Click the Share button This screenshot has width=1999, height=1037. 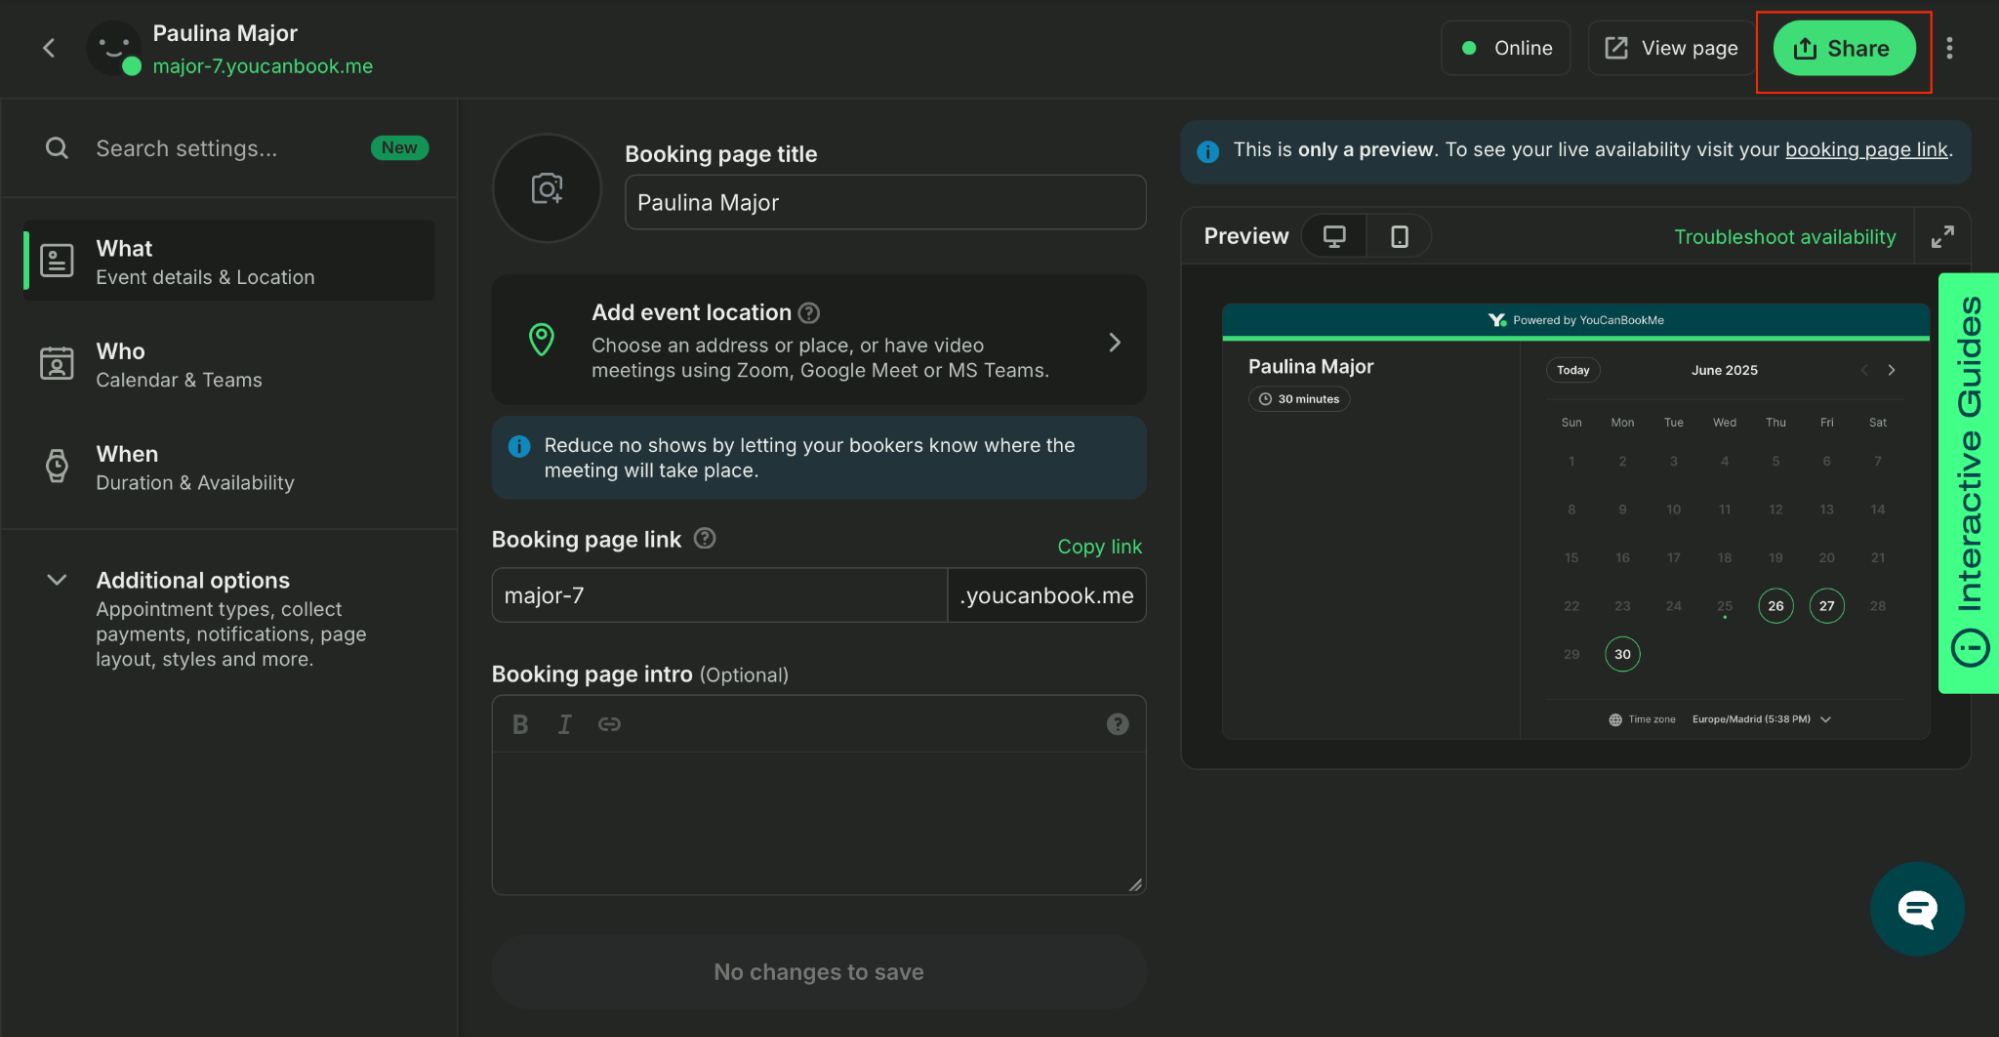1844,48
